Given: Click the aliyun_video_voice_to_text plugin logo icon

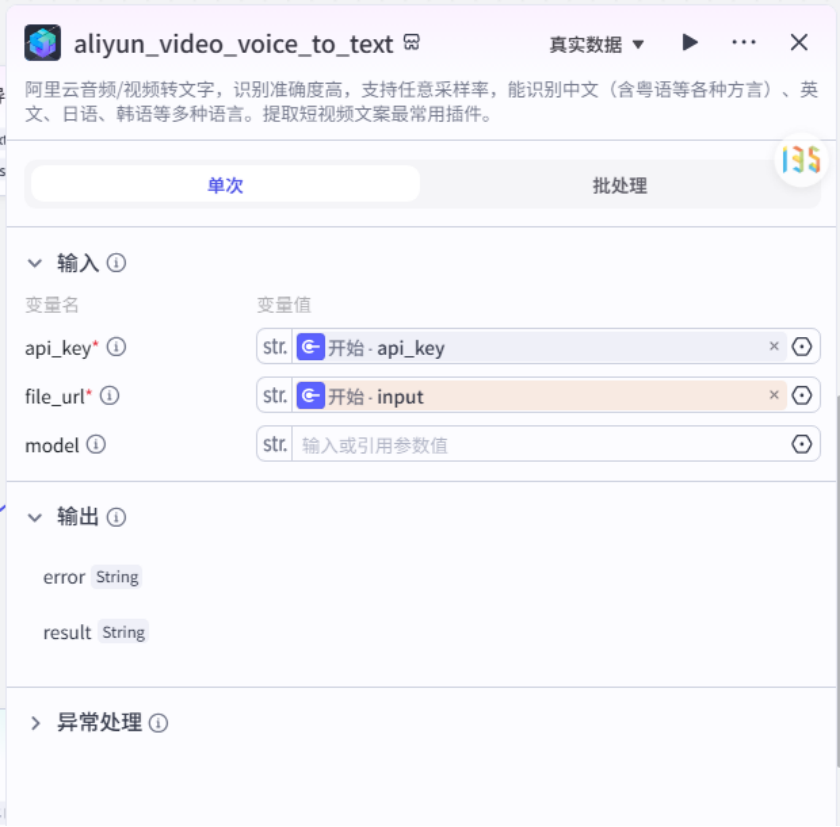Looking at the screenshot, I should coord(42,43).
